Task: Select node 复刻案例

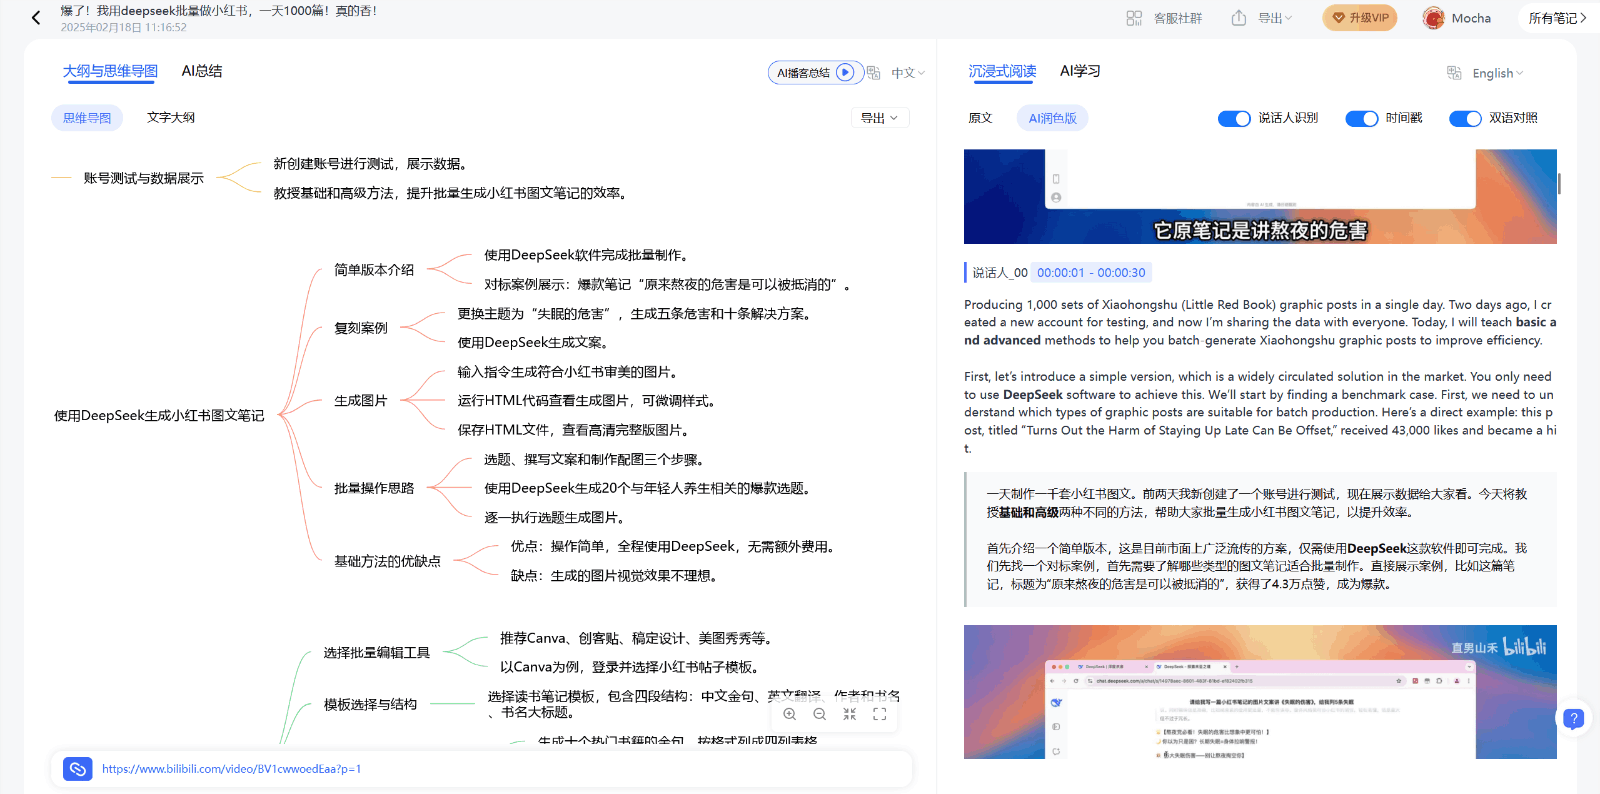Action: coord(361,328)
